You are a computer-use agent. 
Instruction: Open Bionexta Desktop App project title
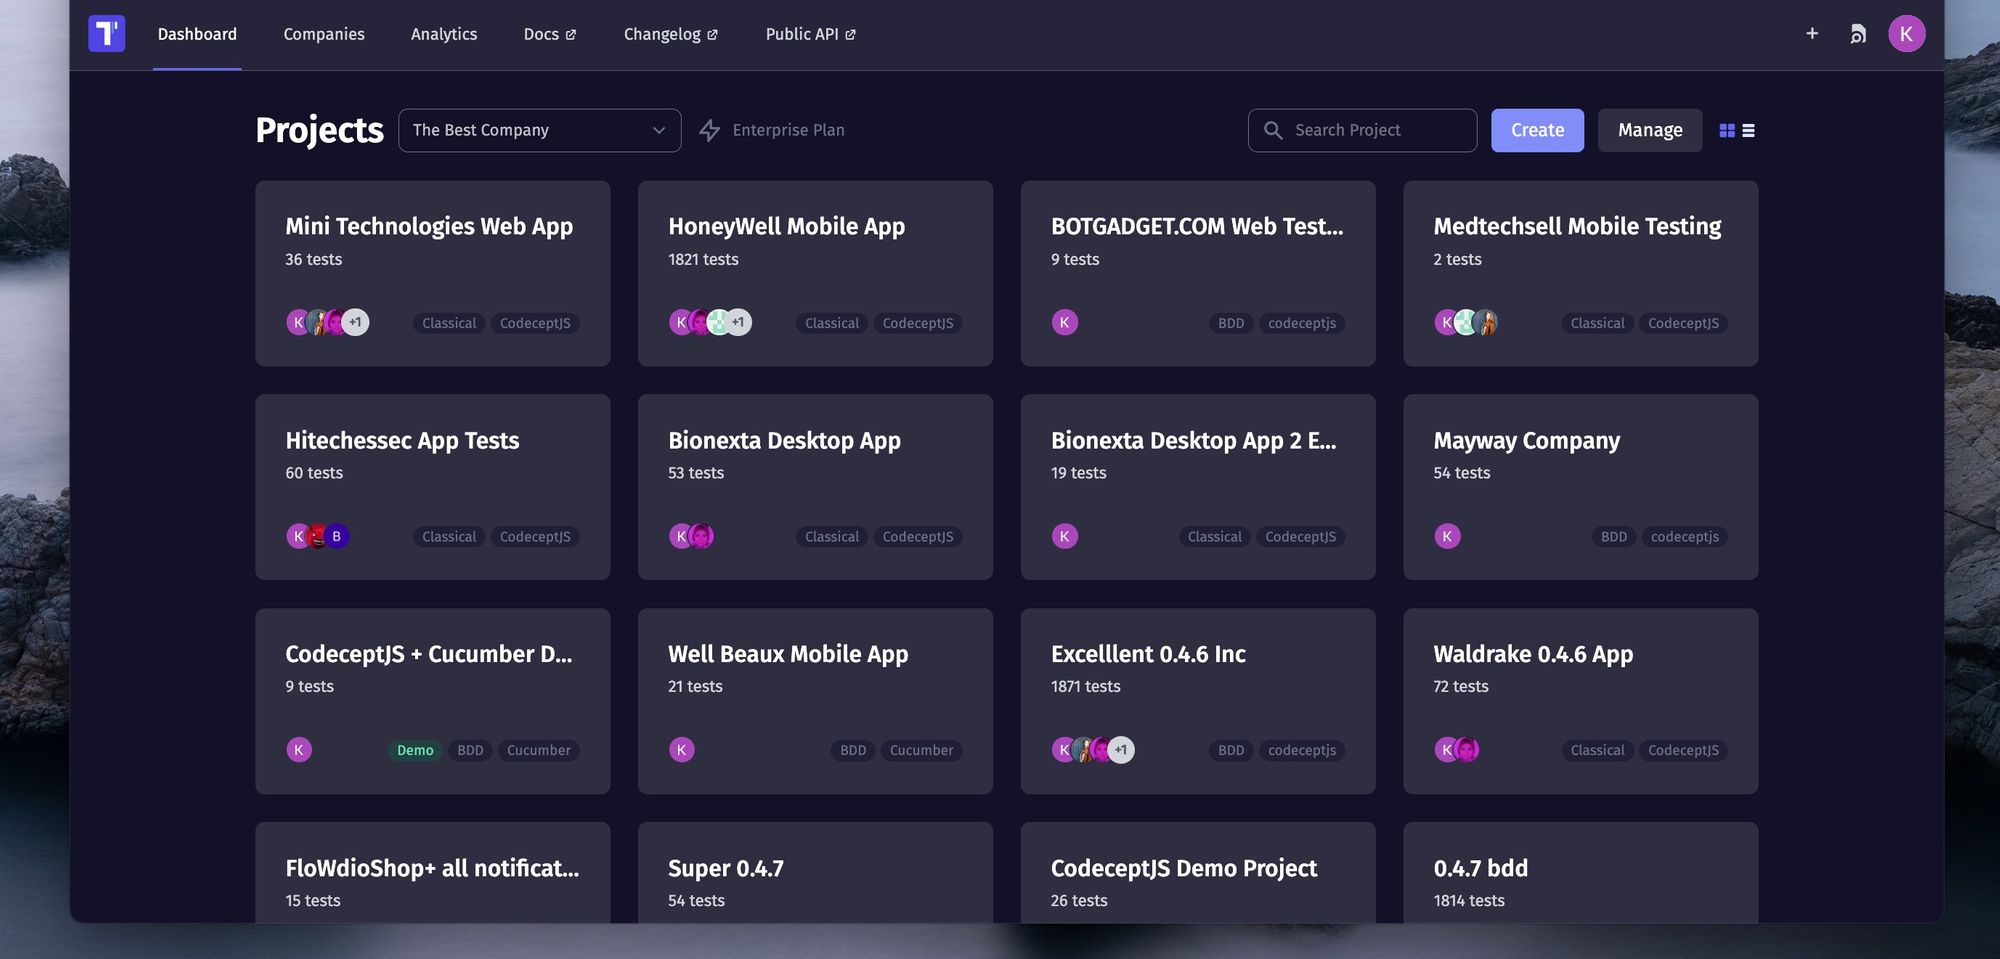pos(784,440)
